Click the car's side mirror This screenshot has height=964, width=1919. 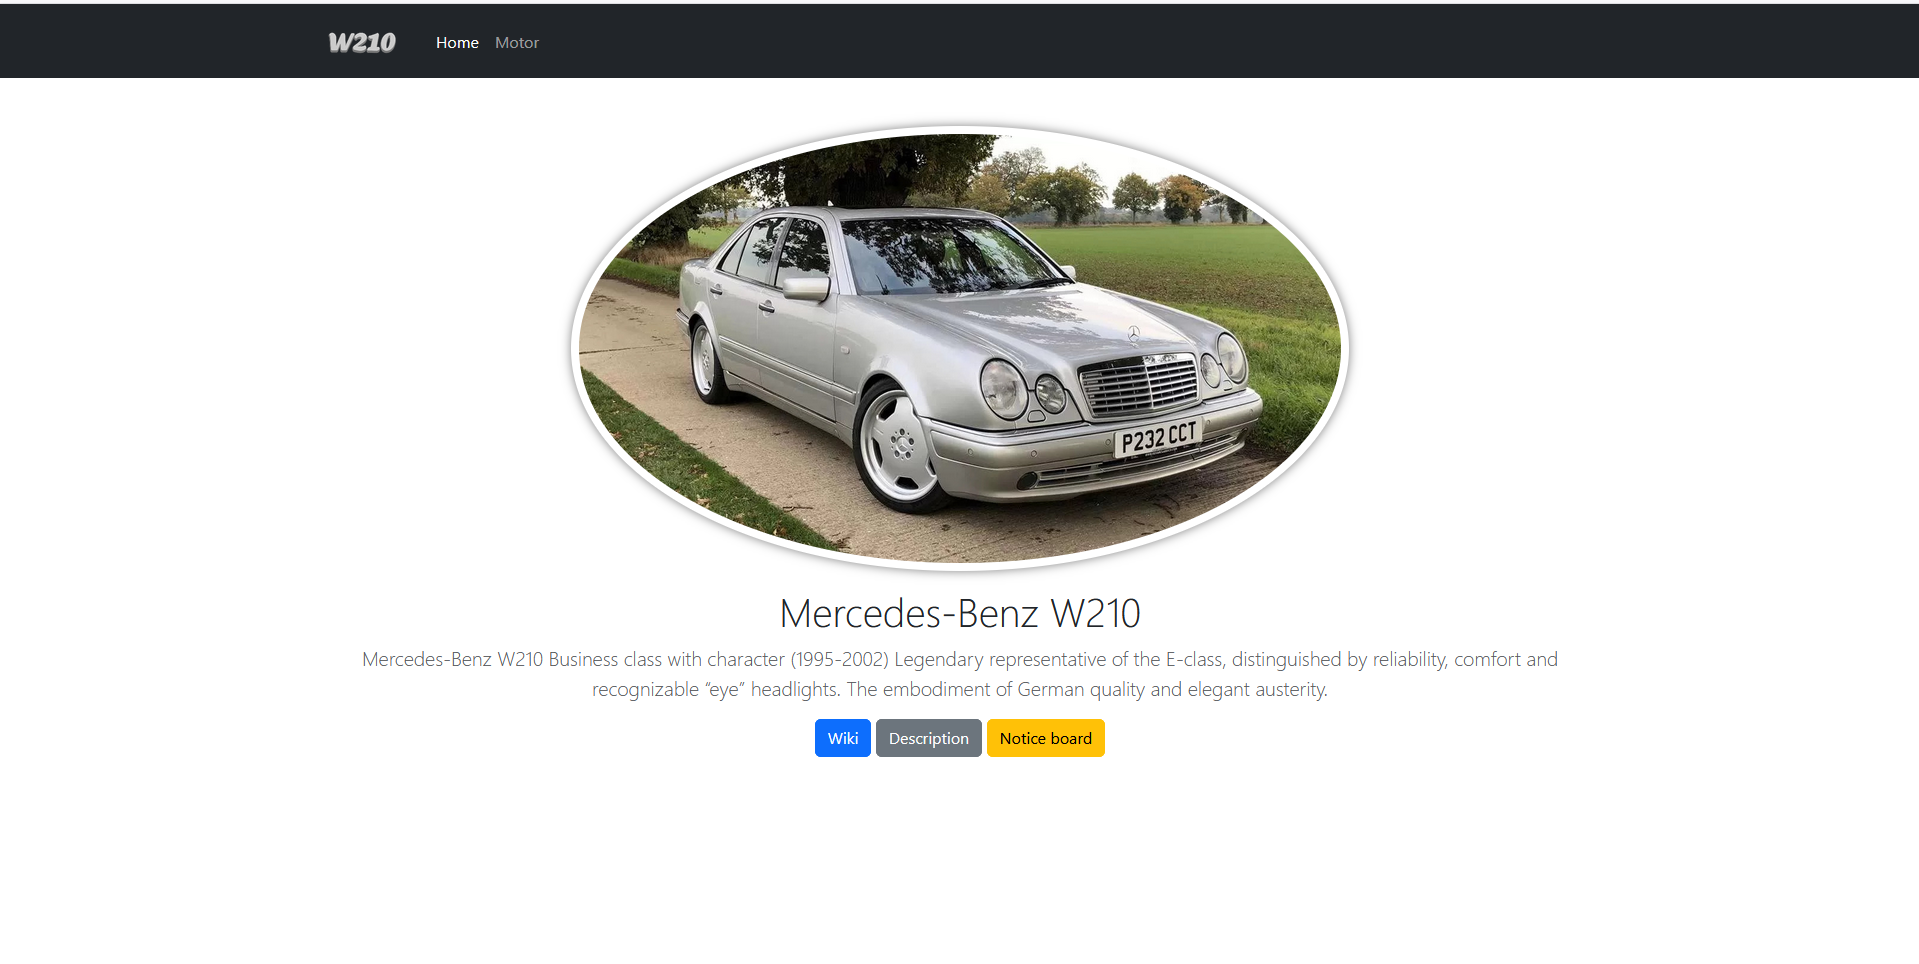pos(806,289)
